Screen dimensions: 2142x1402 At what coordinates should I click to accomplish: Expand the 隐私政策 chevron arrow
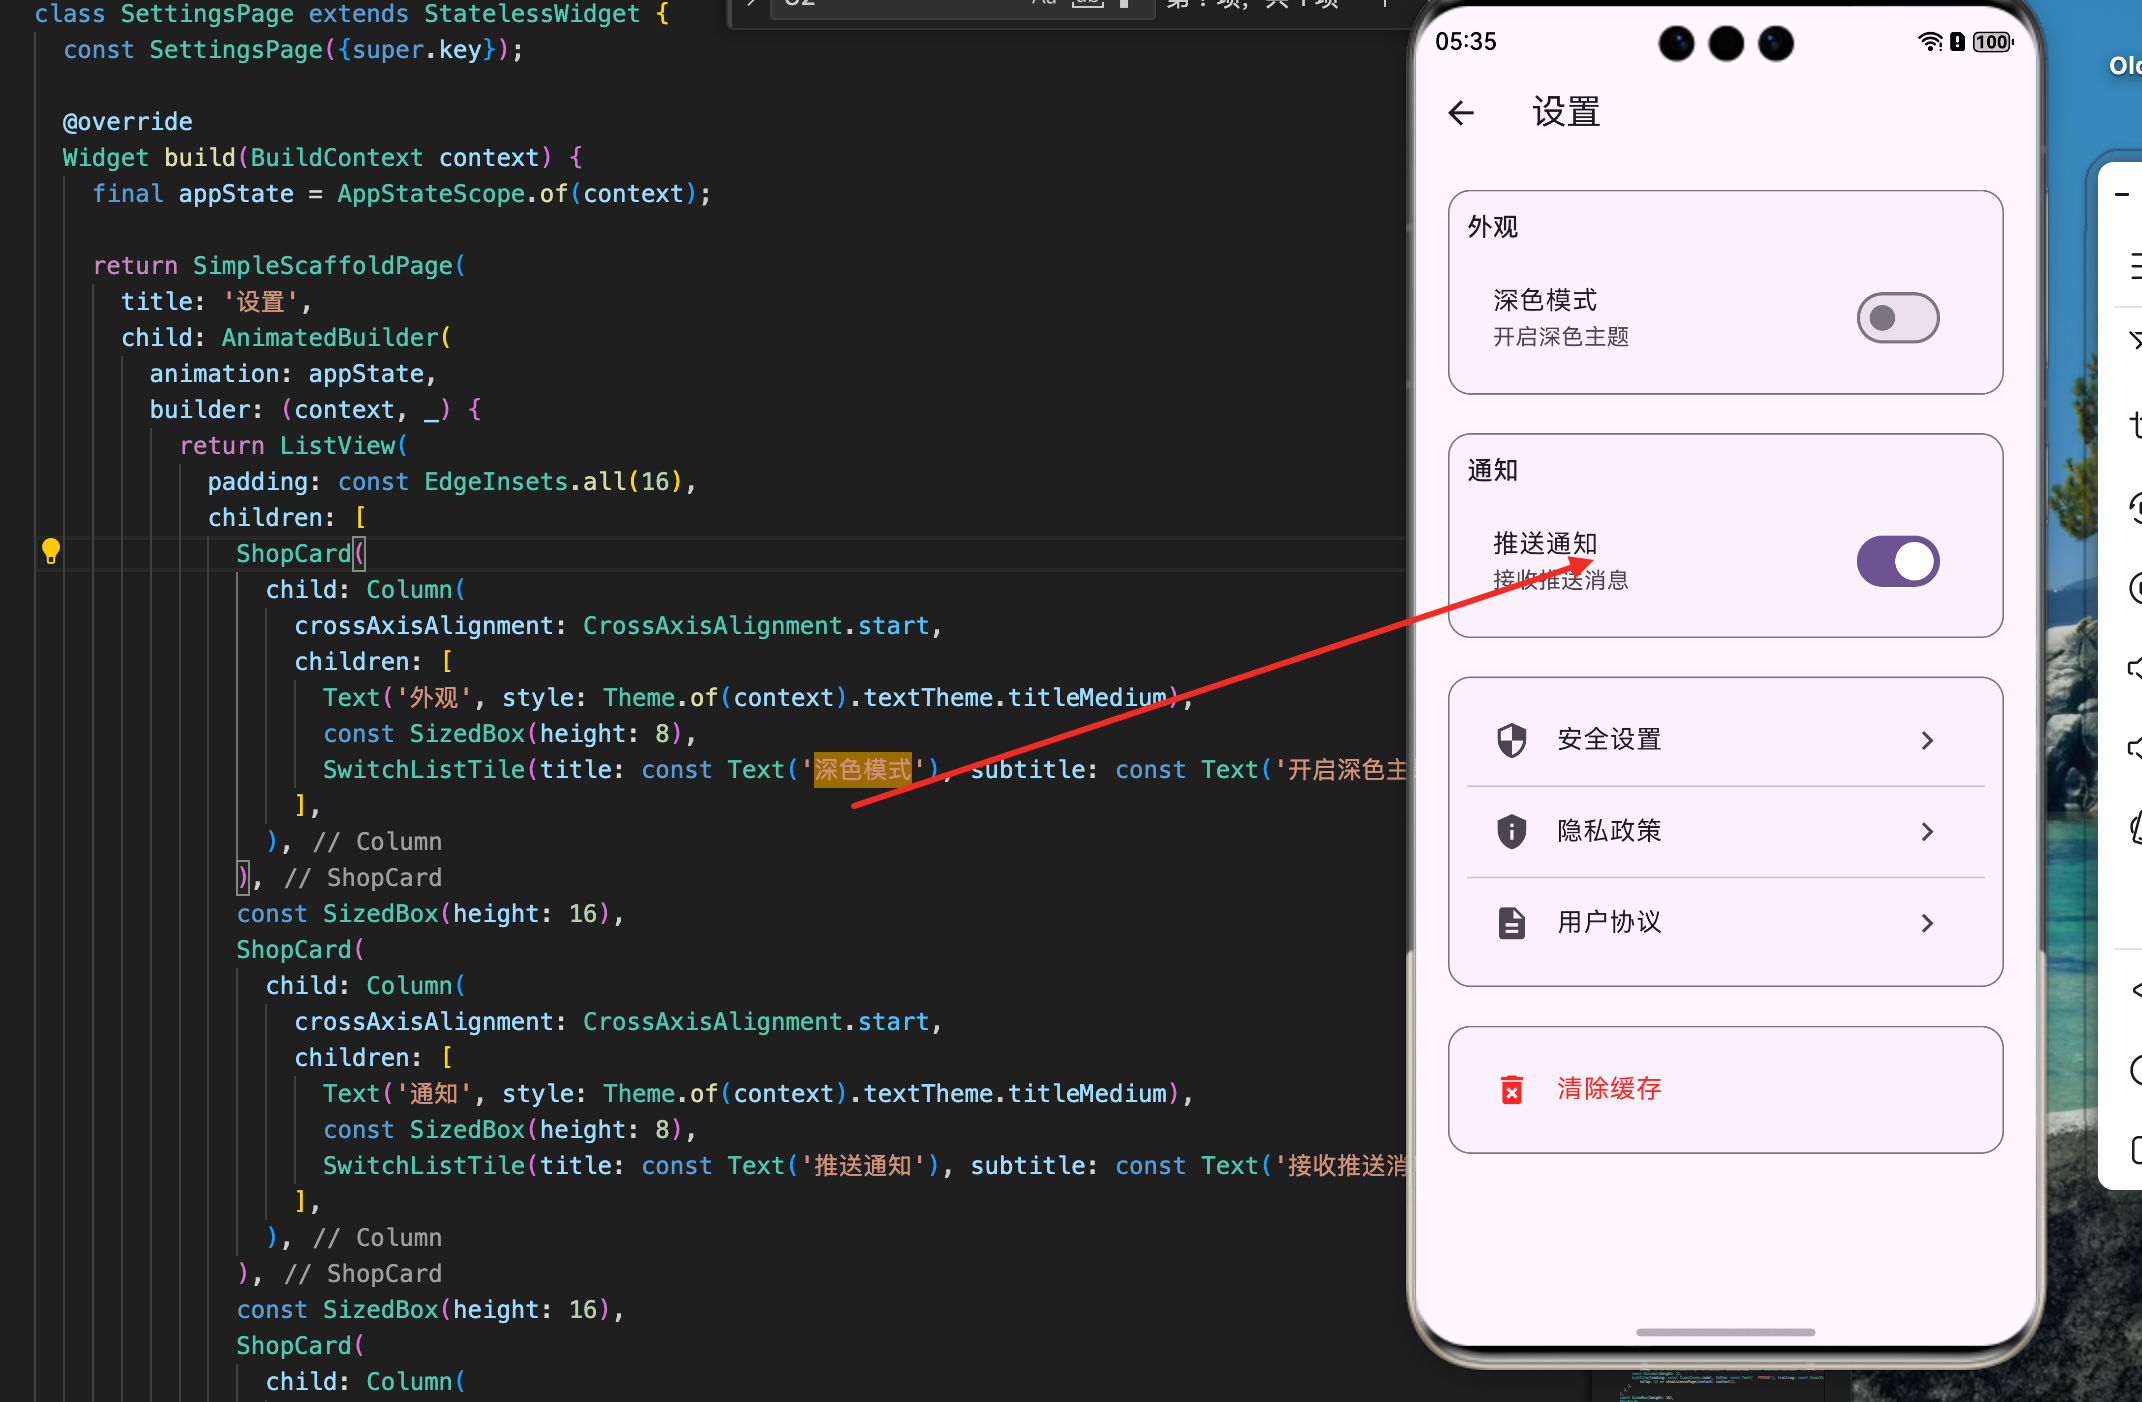pyautogui.click(x=1927, y=831)
